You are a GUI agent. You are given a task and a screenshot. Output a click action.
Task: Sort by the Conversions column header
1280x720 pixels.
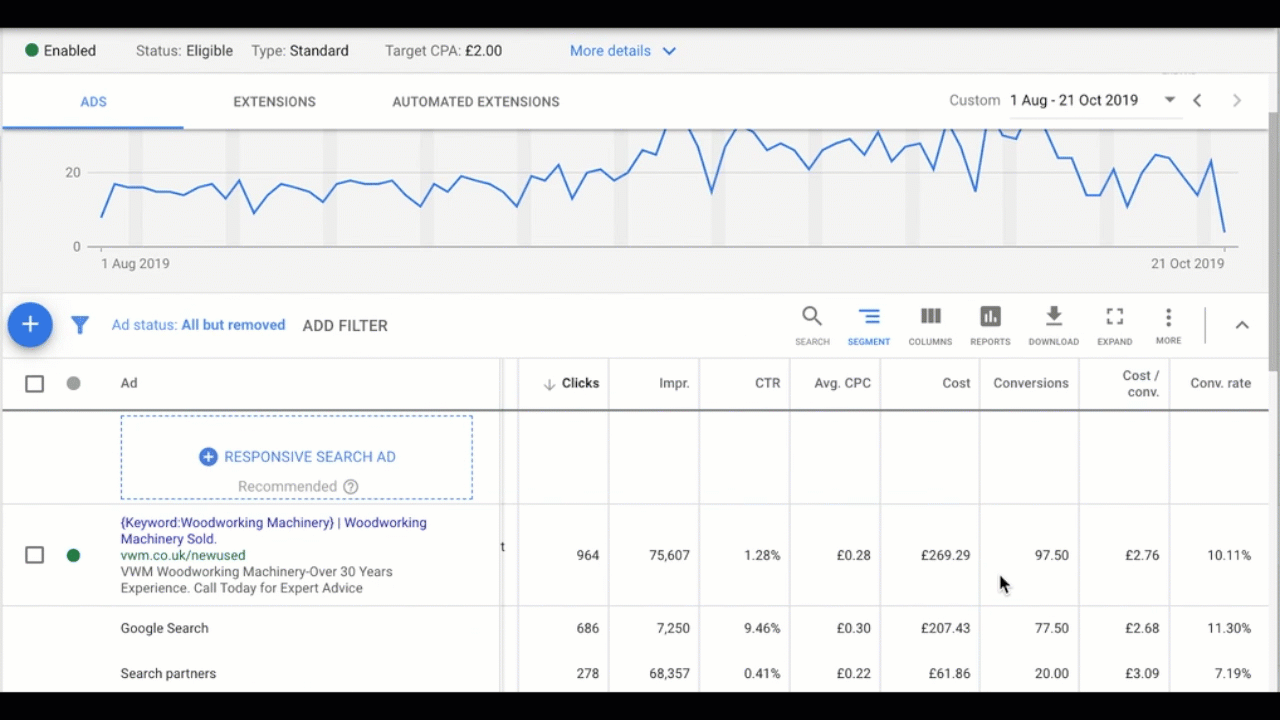tap(1031, 383)
